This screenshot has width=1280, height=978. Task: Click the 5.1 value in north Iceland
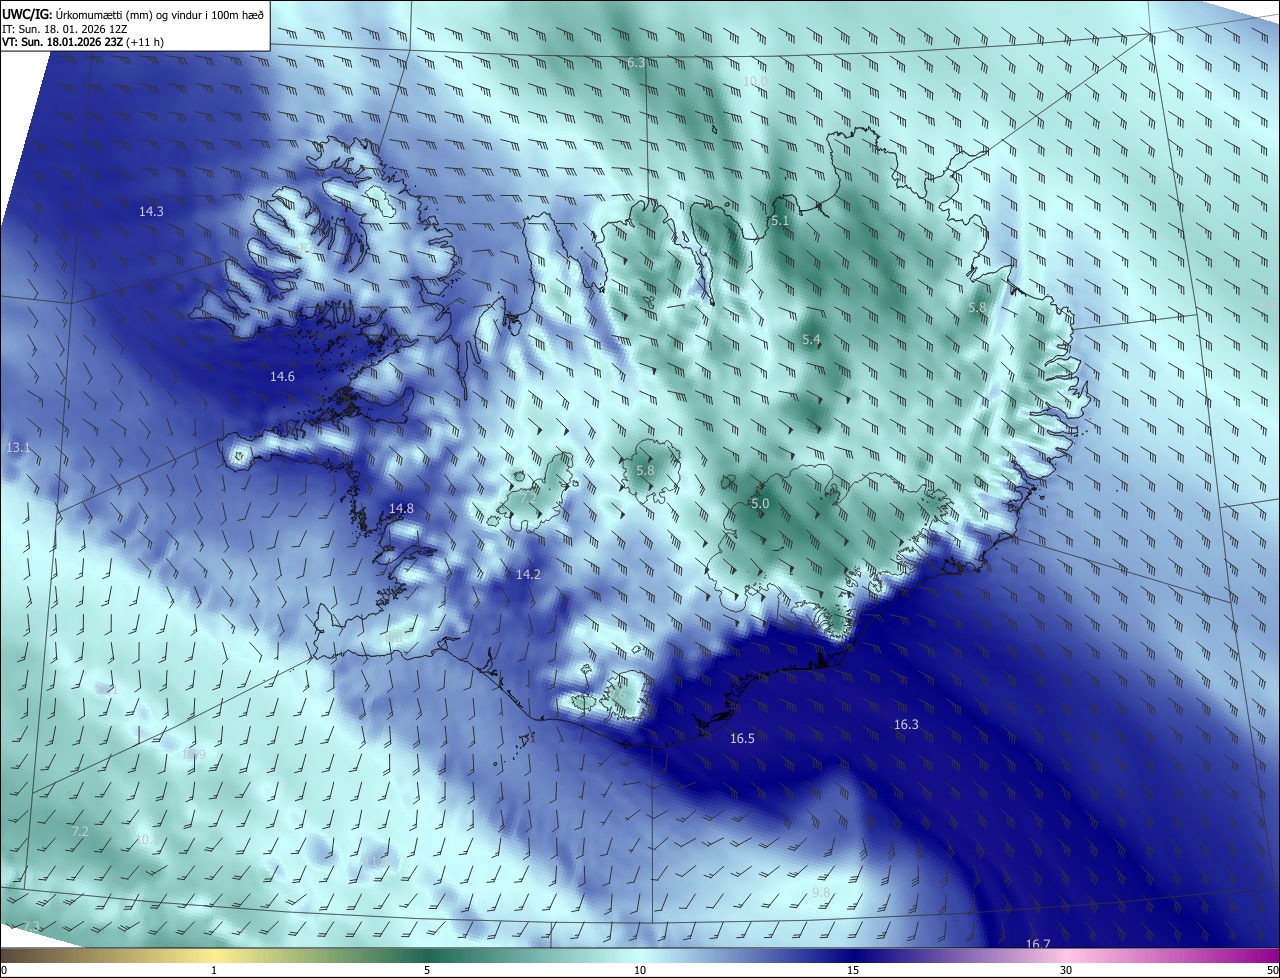click(781, 220)
